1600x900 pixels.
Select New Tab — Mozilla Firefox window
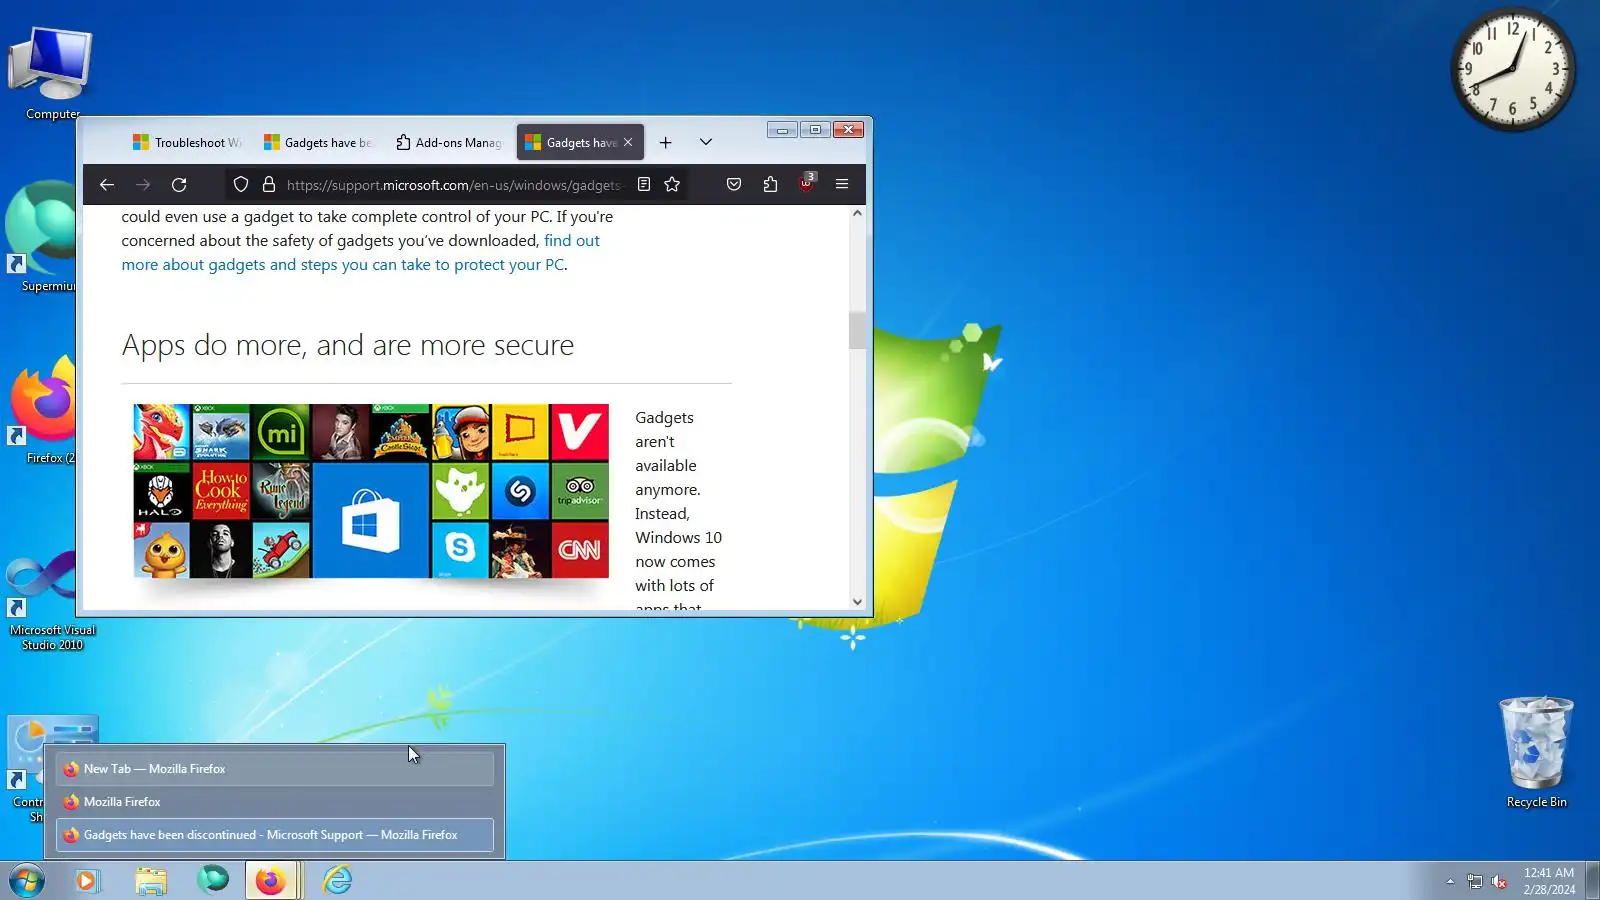click(274, 769)
